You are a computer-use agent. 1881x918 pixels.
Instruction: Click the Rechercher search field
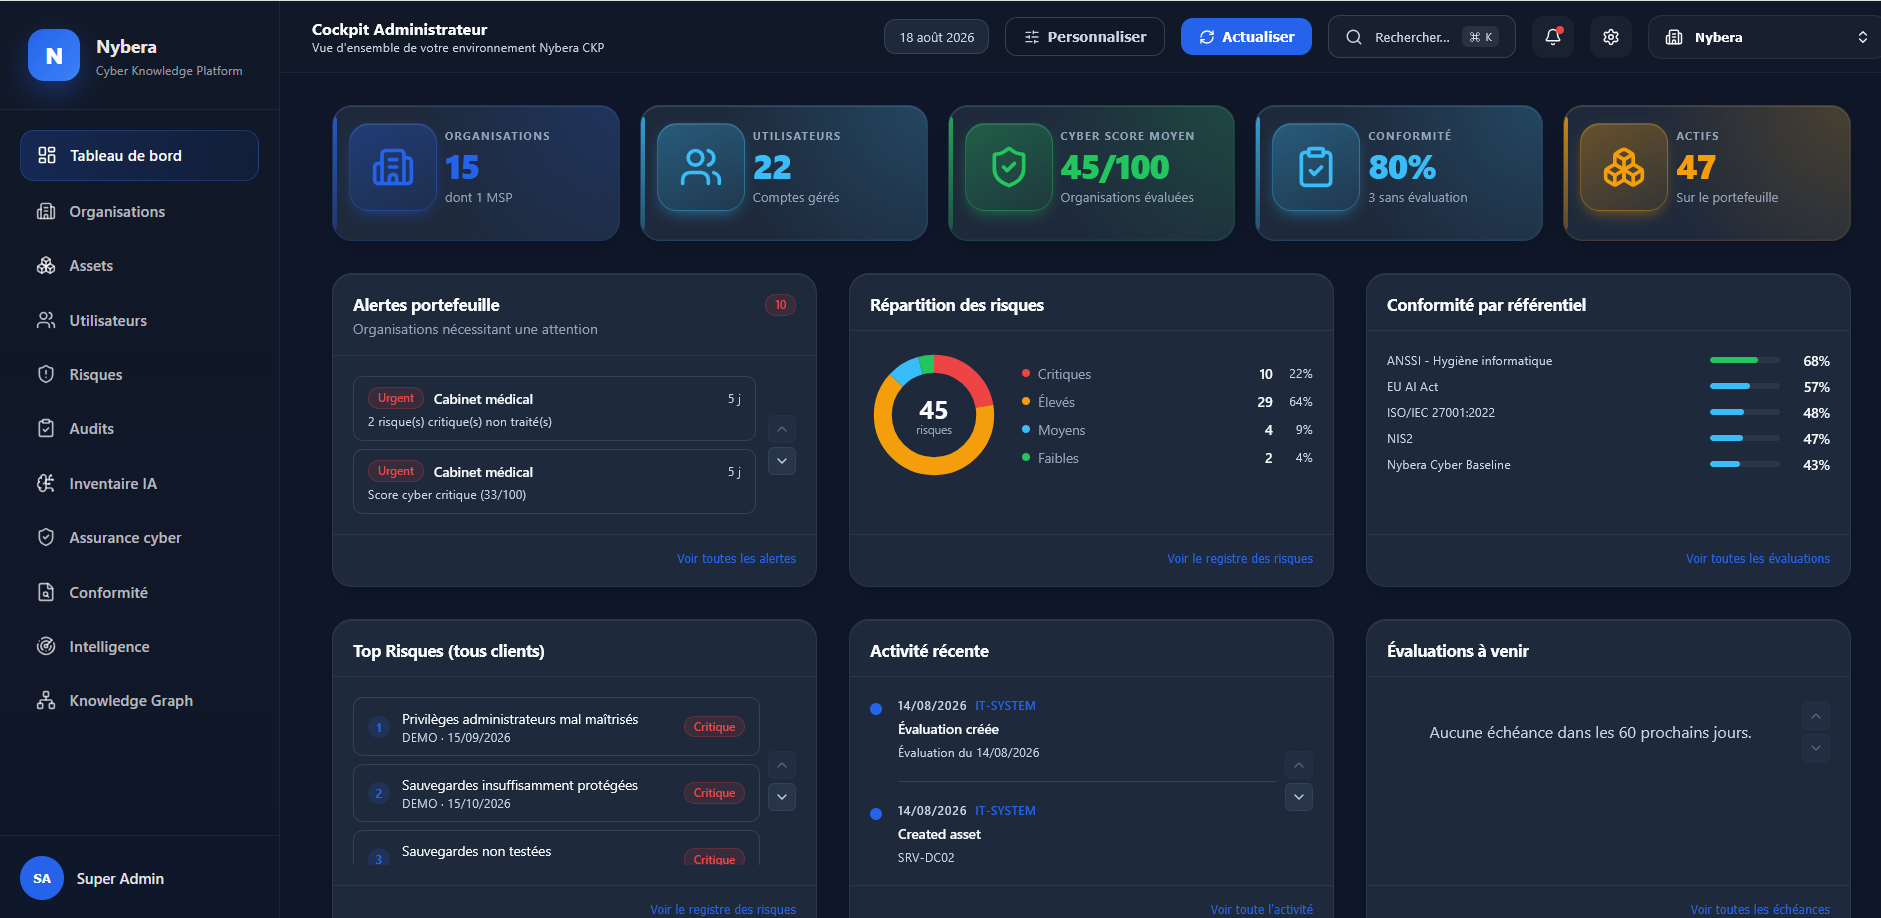click(x=1422, y=37)
